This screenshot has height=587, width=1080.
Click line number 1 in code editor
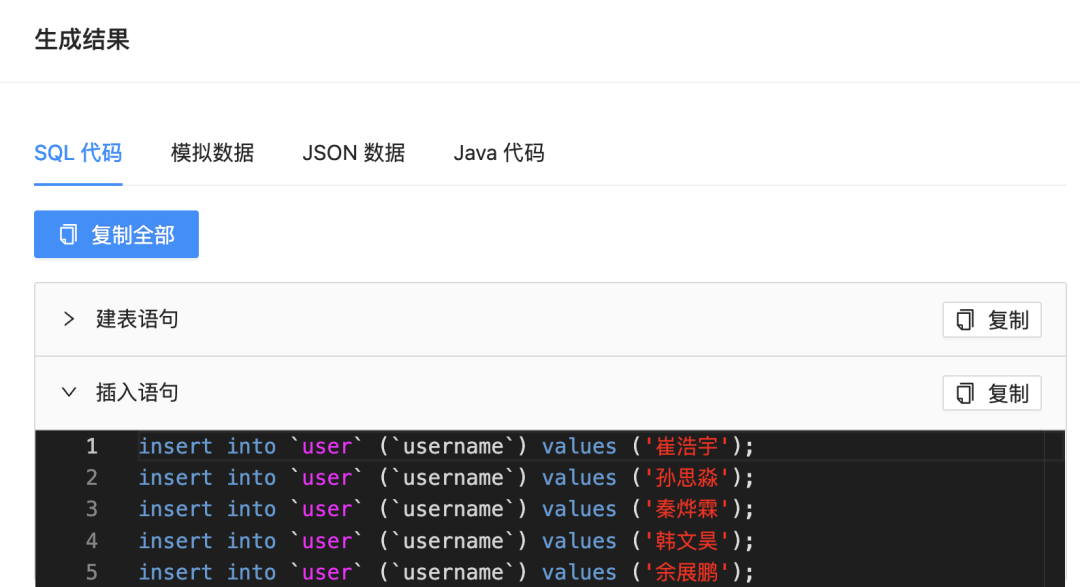coord(92,446)
